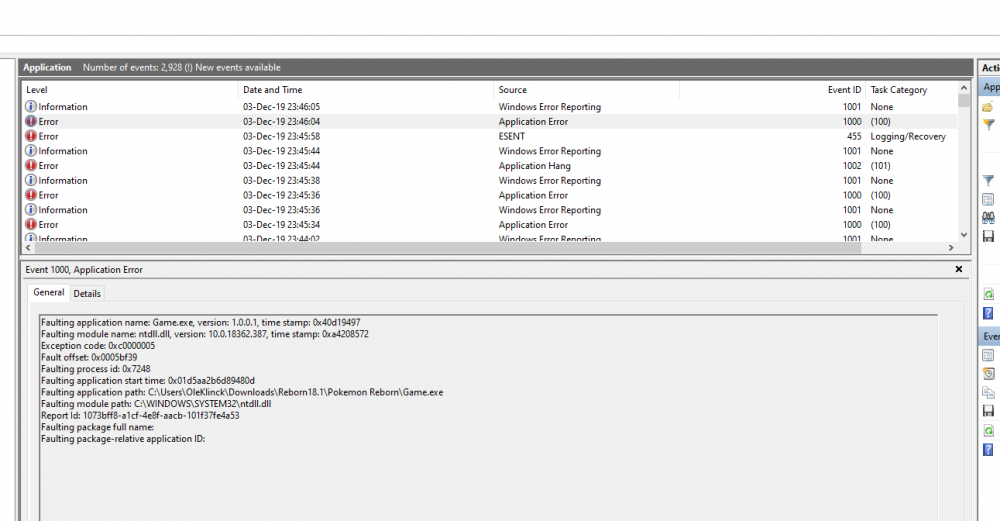Switch to the Details tab
This screenshot has height=521, width=1000.
(x=87, y=293)
